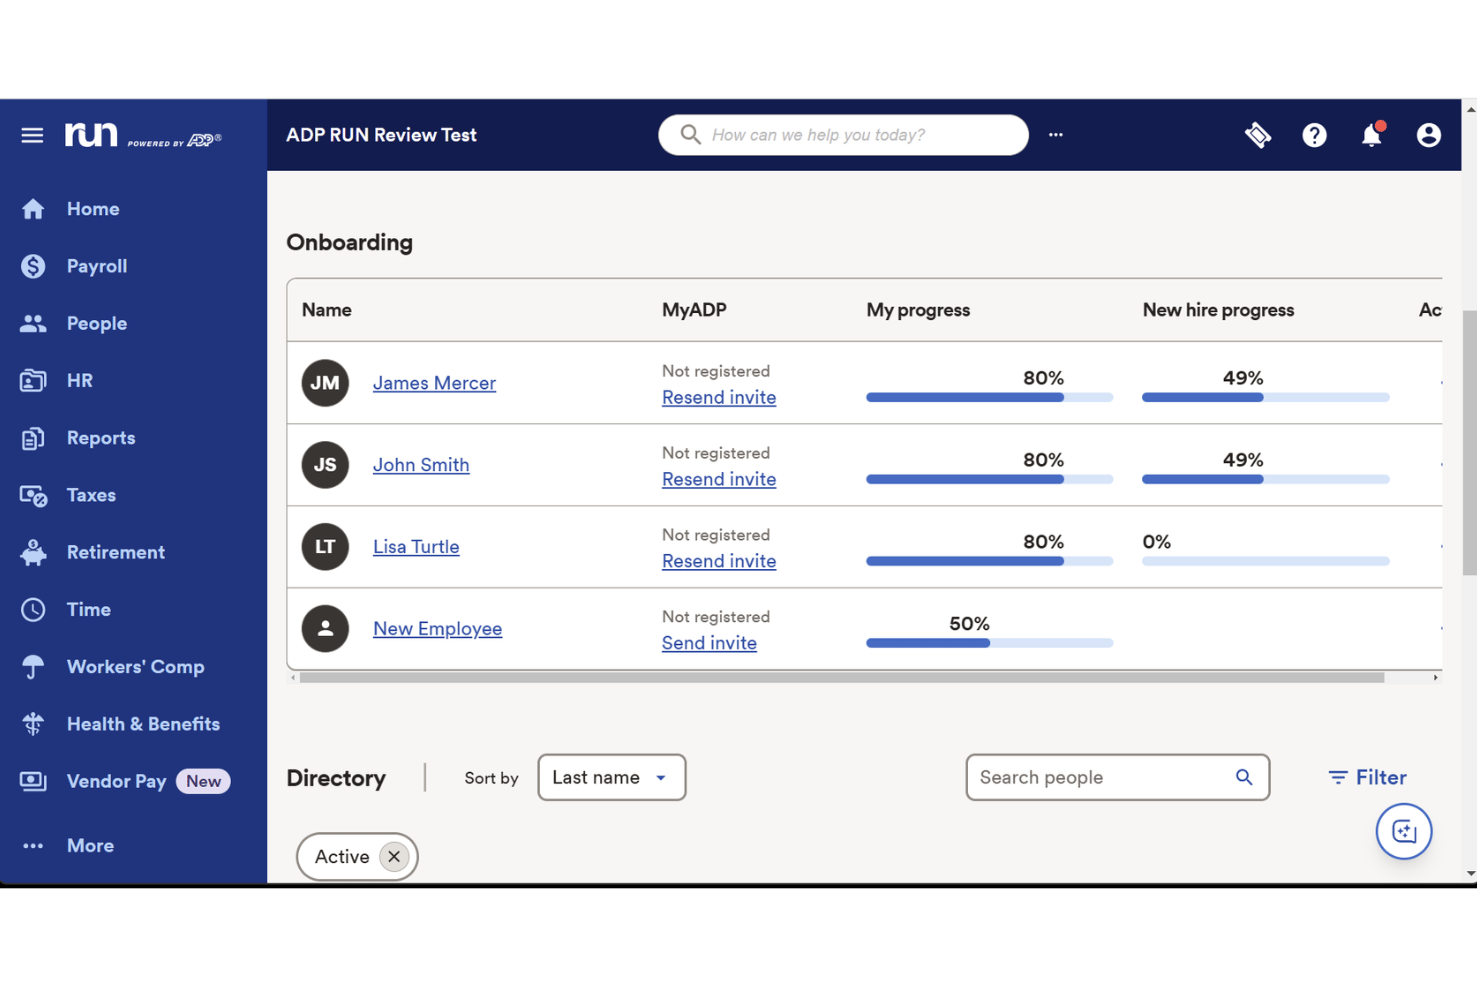
Task: Resend invite to James Mercer
Action: pos(719,398)
